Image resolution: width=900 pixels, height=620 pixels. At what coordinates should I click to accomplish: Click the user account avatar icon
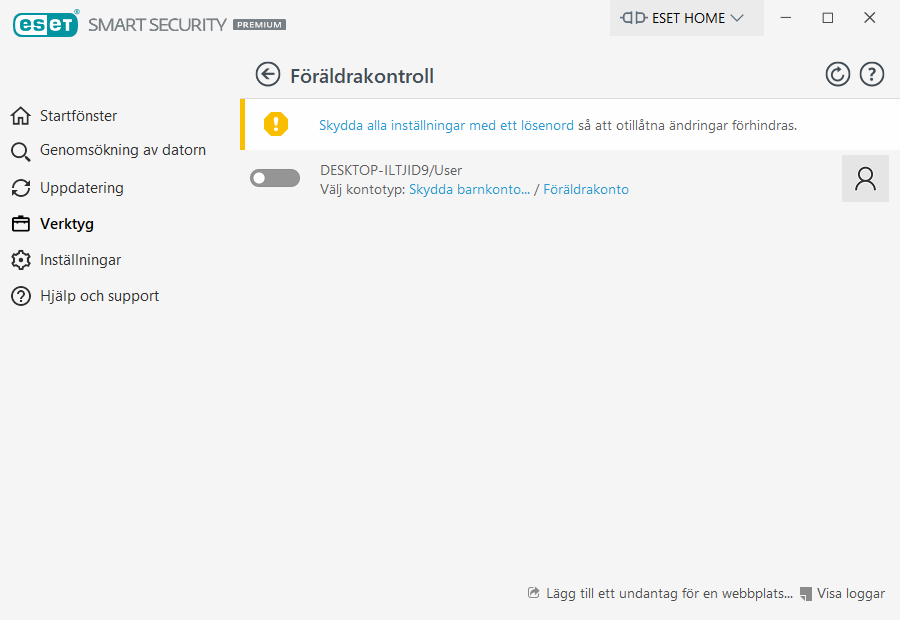click(x=865, y=179)
